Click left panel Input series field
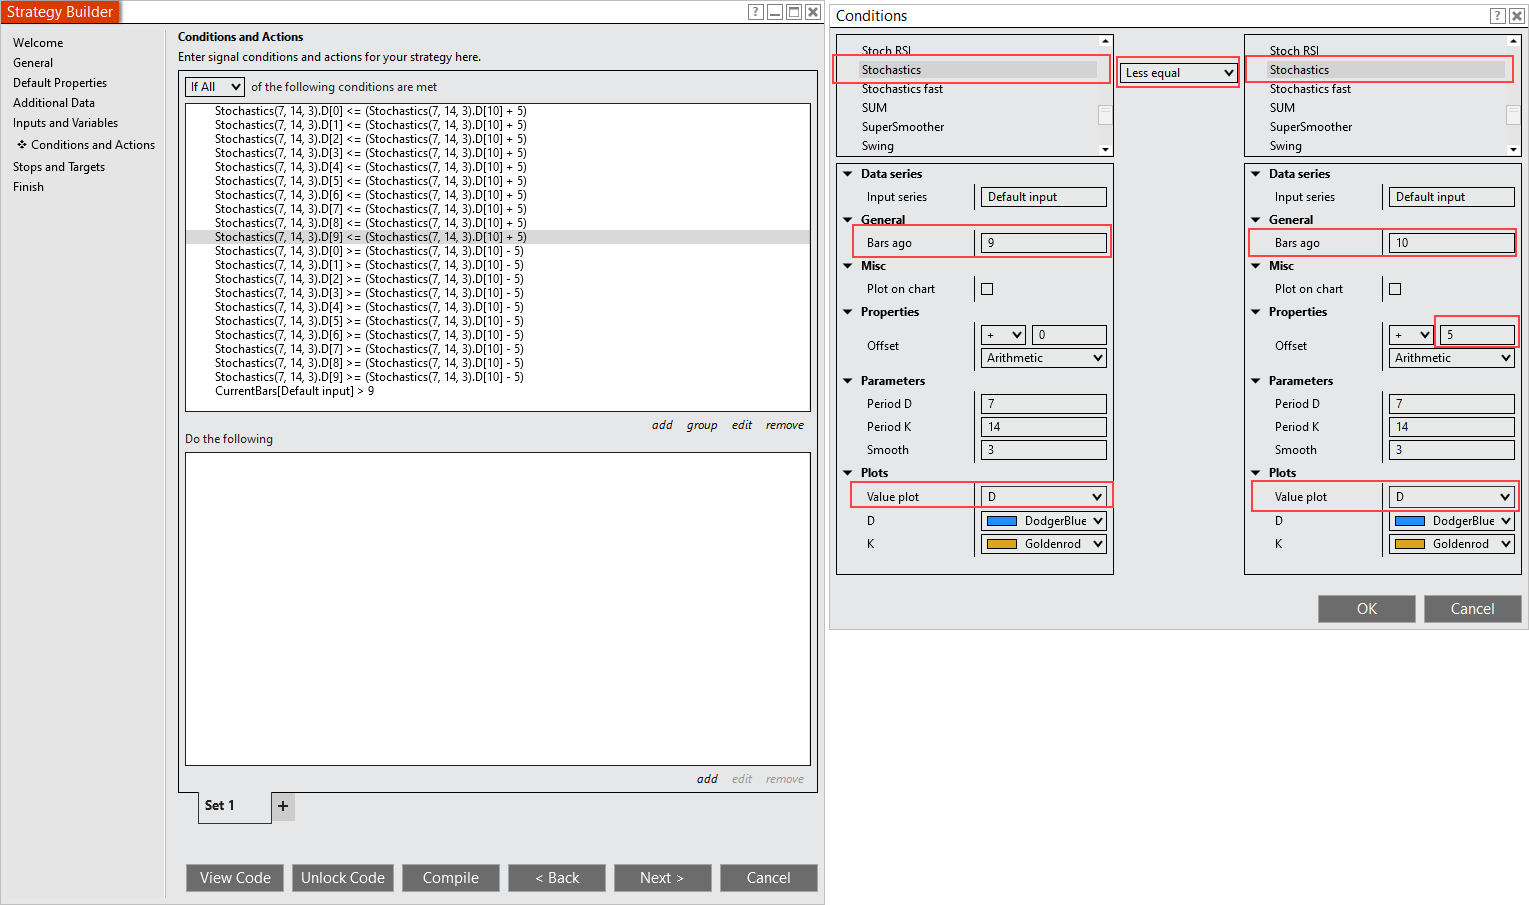The width and height of the screenshot is (1529, 905). point(1044,197)
